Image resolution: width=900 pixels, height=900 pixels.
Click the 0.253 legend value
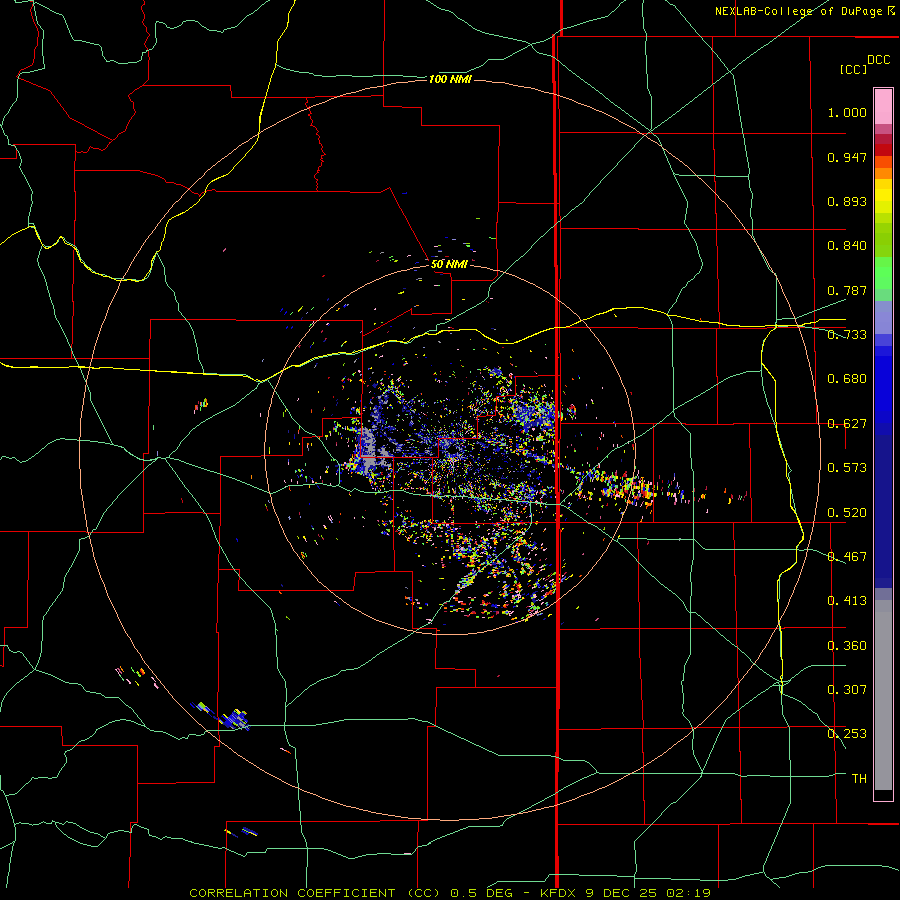pyautogui.click(x=847, y=734)
